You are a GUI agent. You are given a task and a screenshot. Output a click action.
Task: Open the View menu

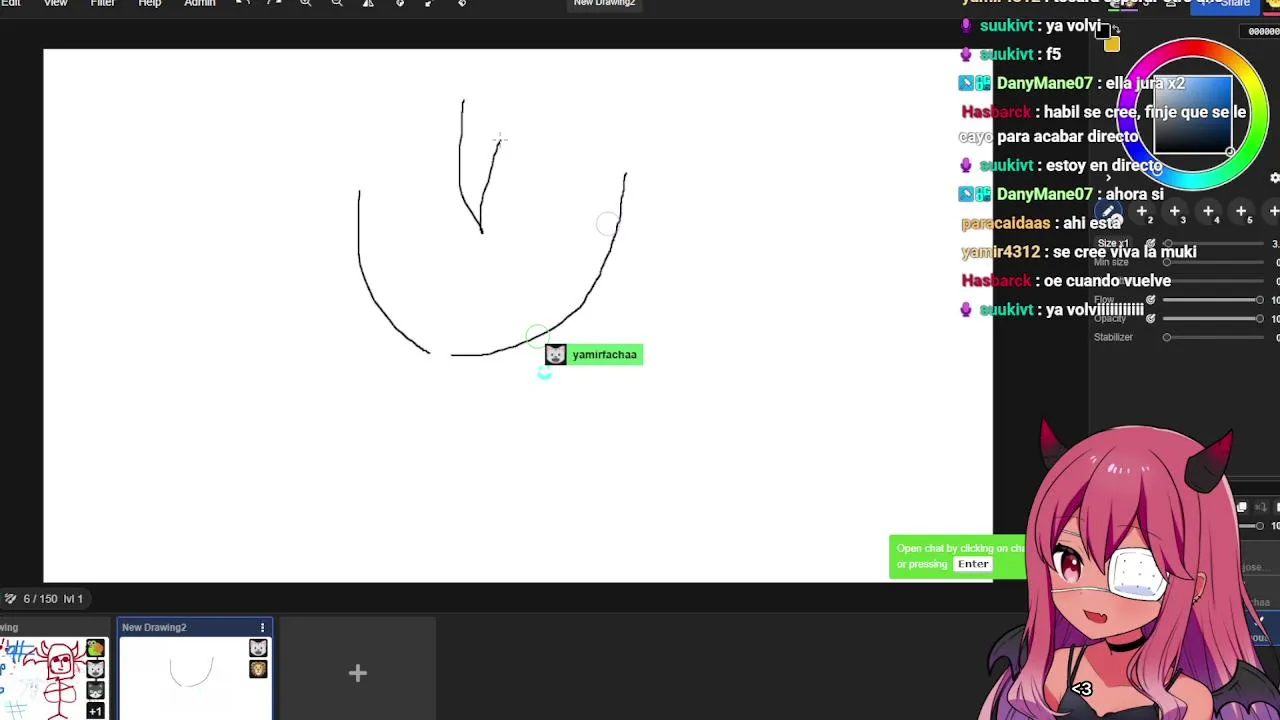click(x=55, y=3)
